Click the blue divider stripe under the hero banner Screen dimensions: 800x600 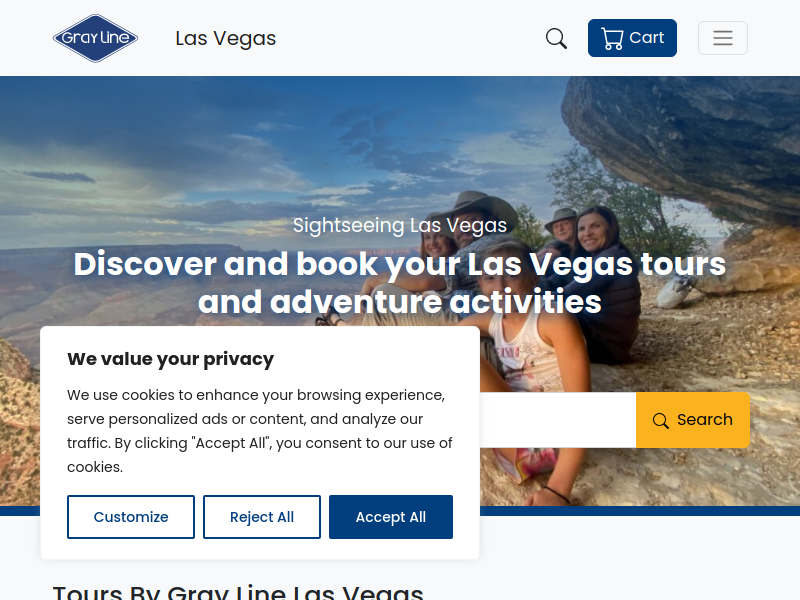640,511
